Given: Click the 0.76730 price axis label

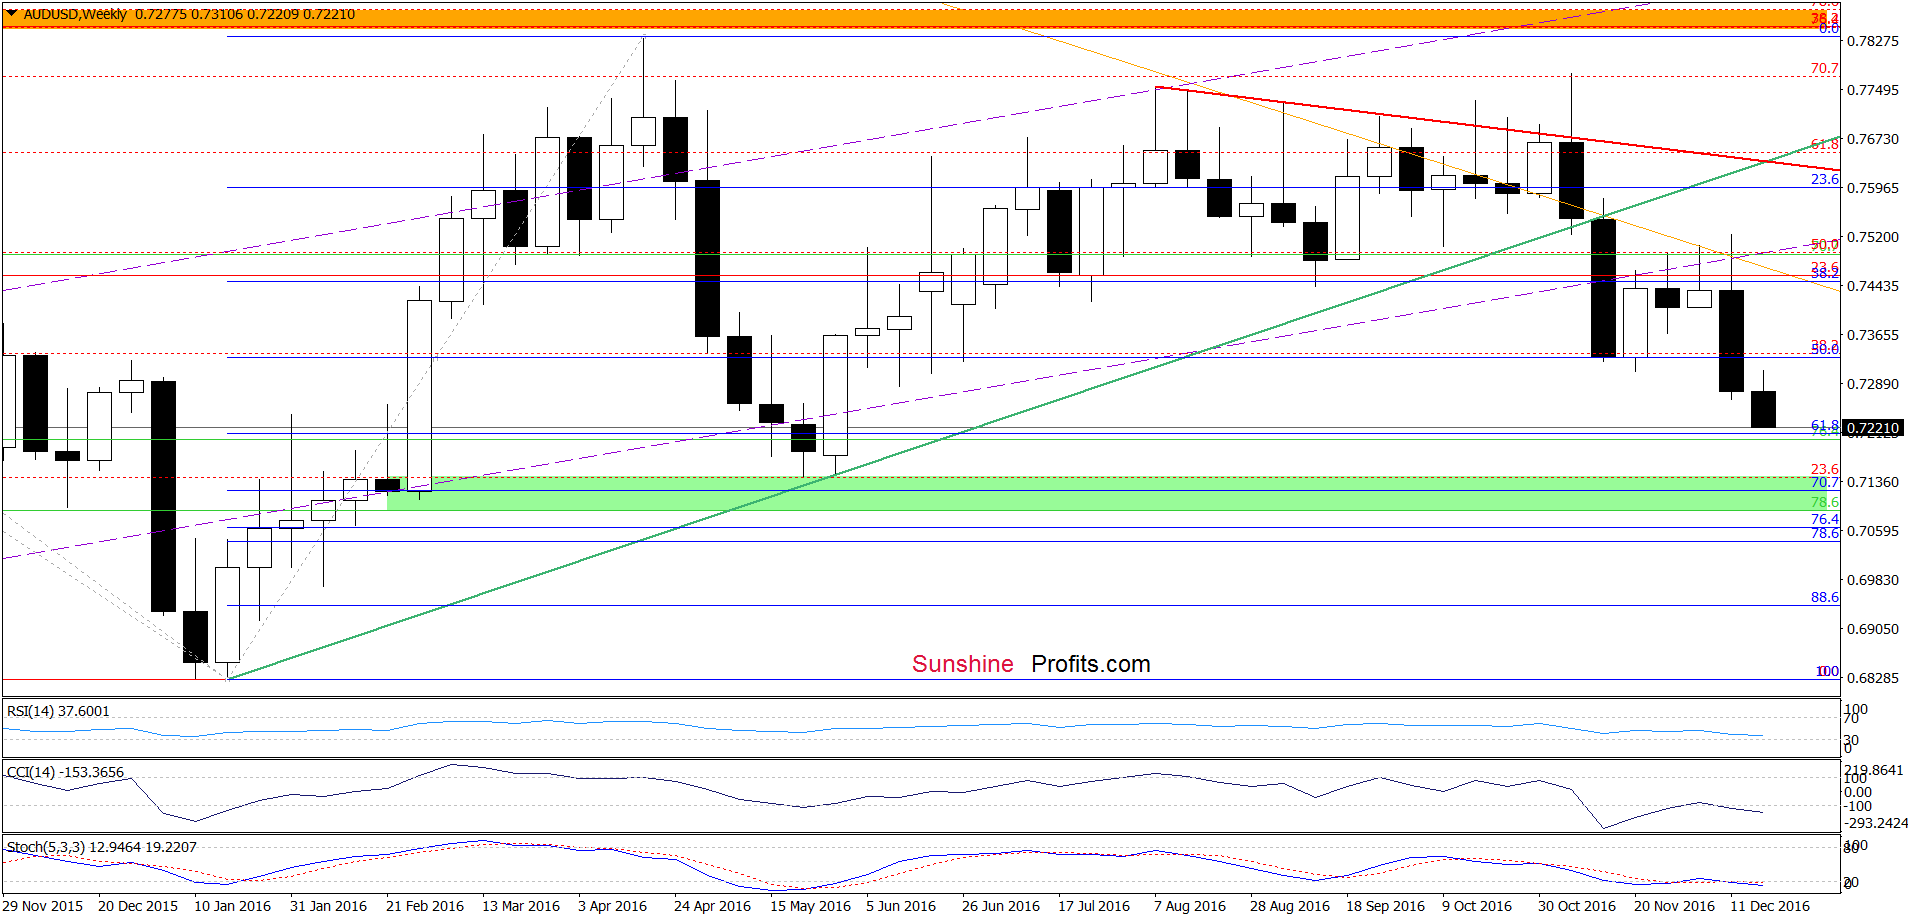Looking at the screenshot, I should (x=1872, y=139).
